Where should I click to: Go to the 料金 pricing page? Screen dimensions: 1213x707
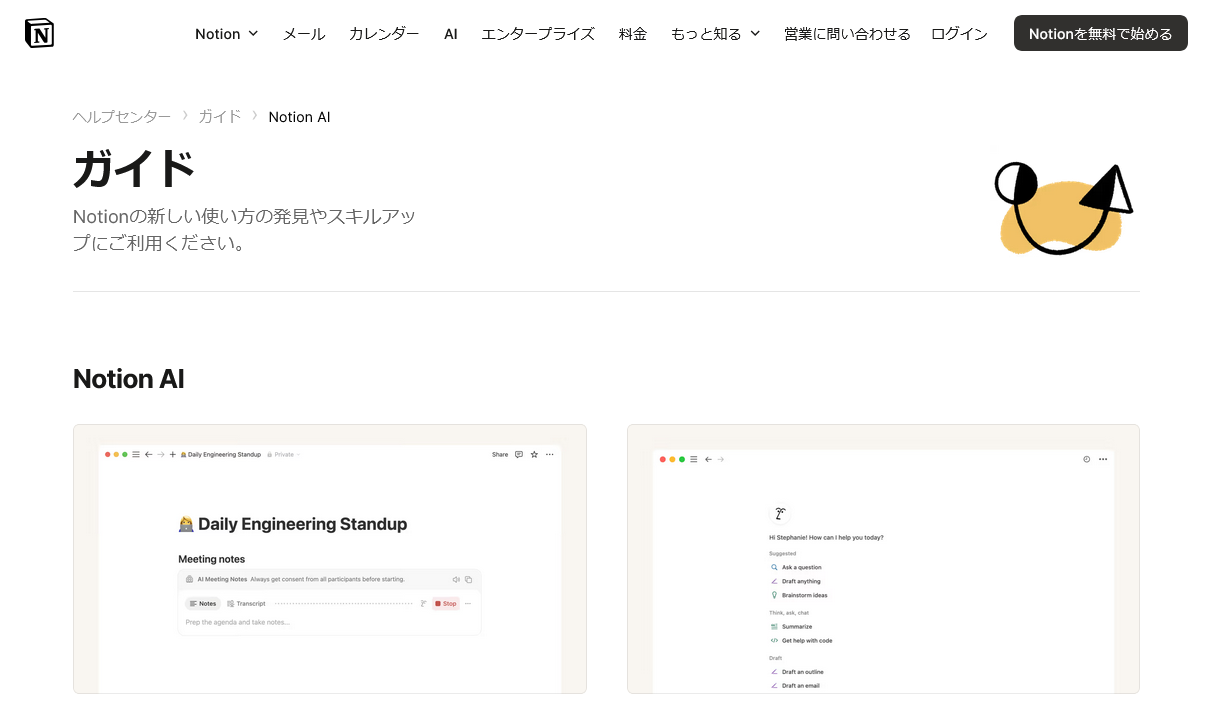point(633,33)
